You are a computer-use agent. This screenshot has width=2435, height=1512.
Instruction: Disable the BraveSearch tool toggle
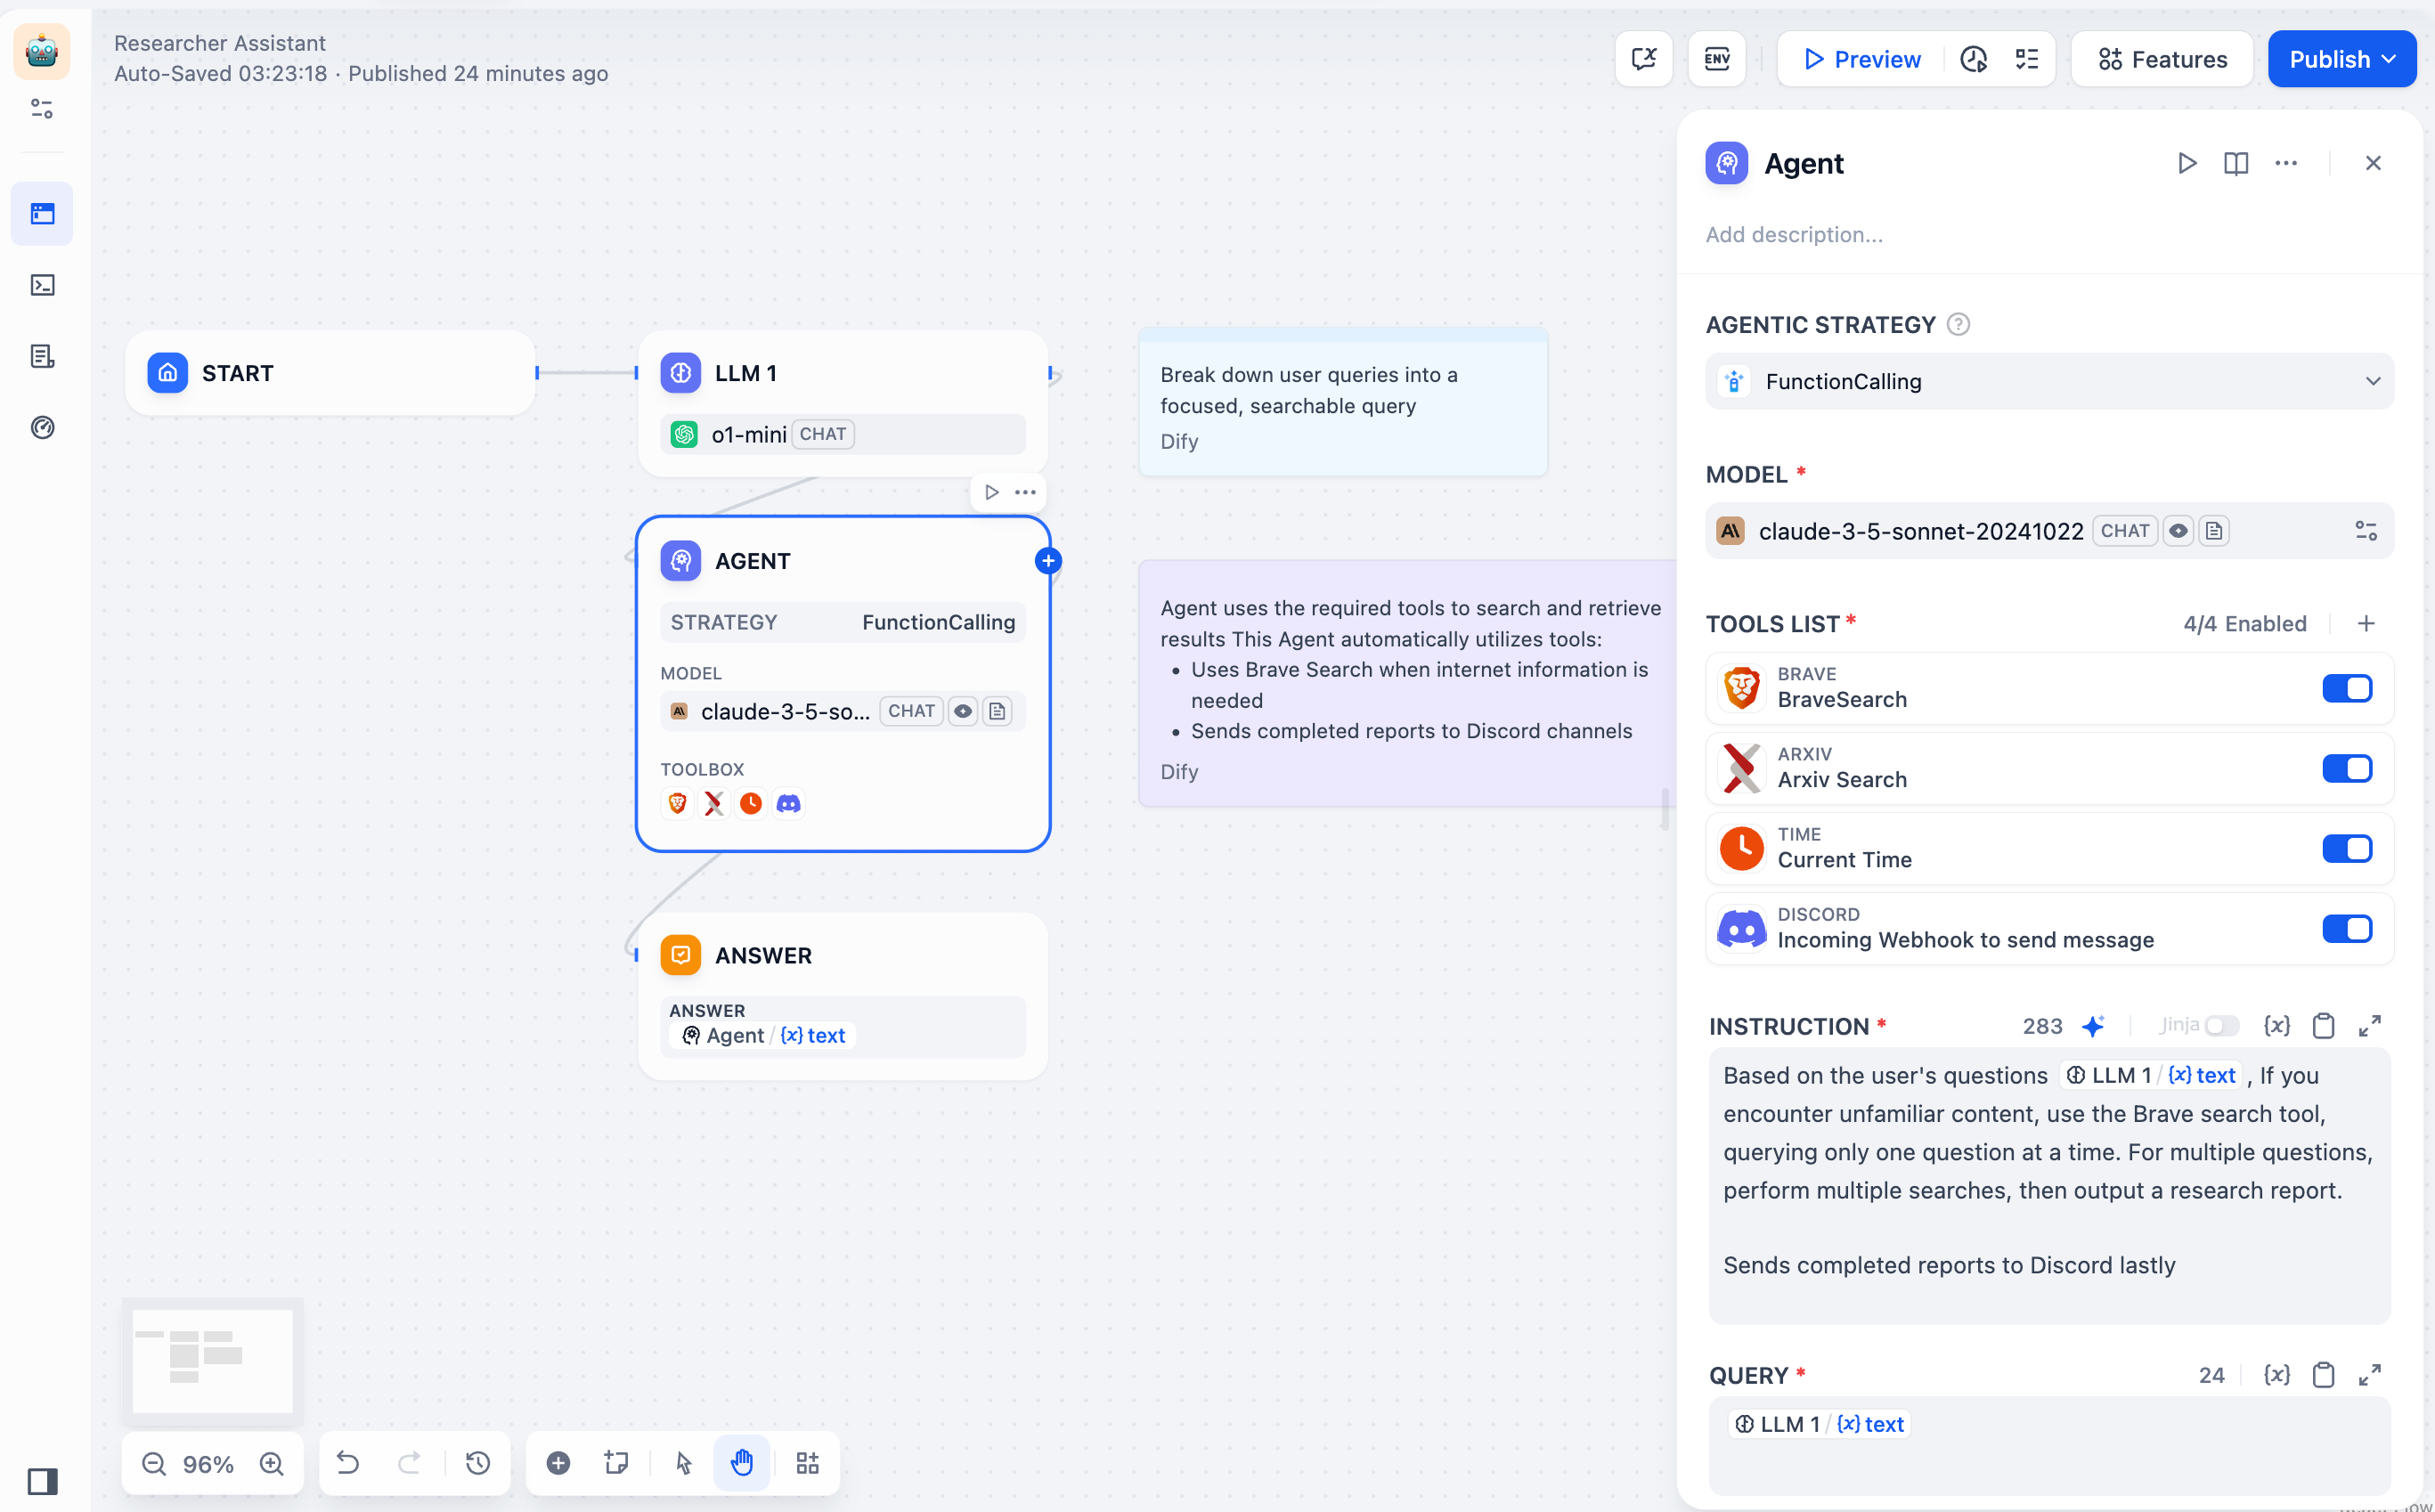coord(2346,688)
